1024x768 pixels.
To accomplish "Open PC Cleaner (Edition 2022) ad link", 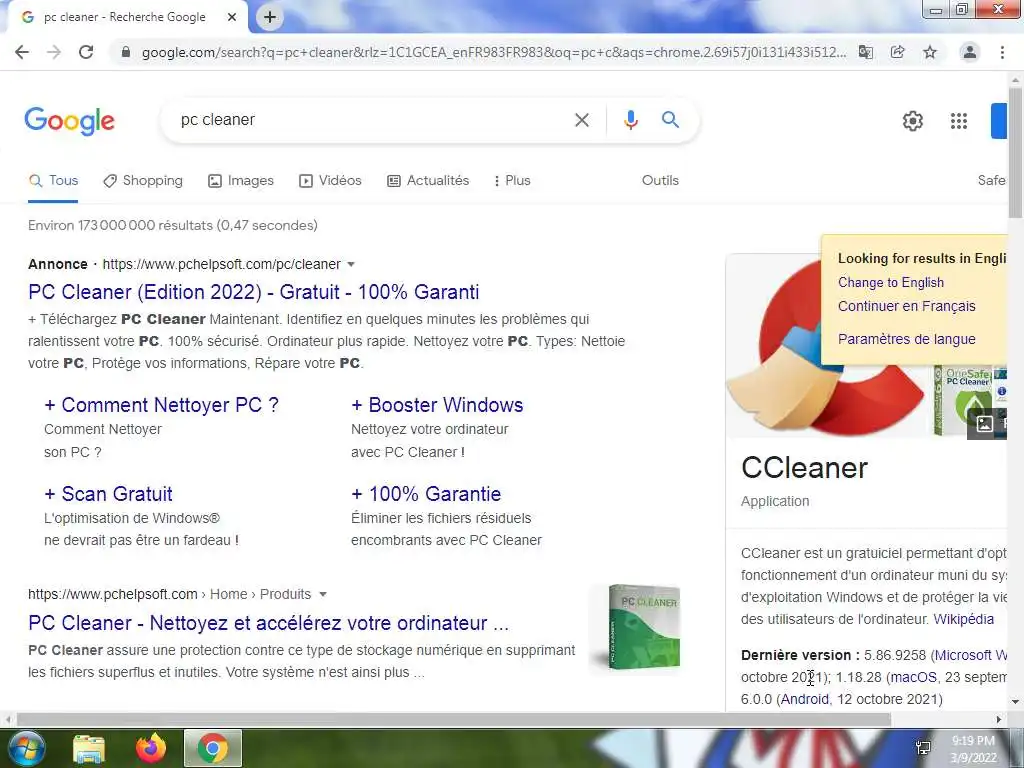I will [253, 292].
